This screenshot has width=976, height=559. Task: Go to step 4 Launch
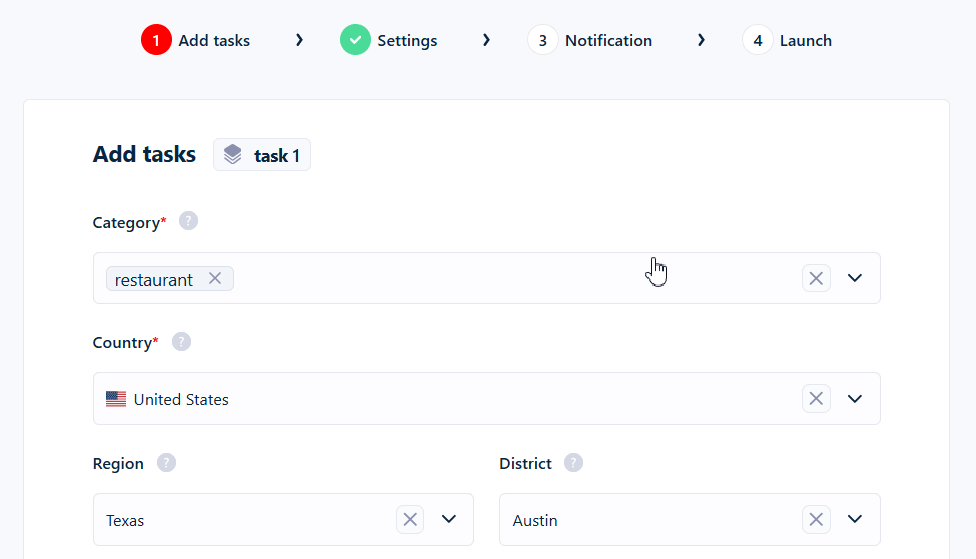(787, 40)
